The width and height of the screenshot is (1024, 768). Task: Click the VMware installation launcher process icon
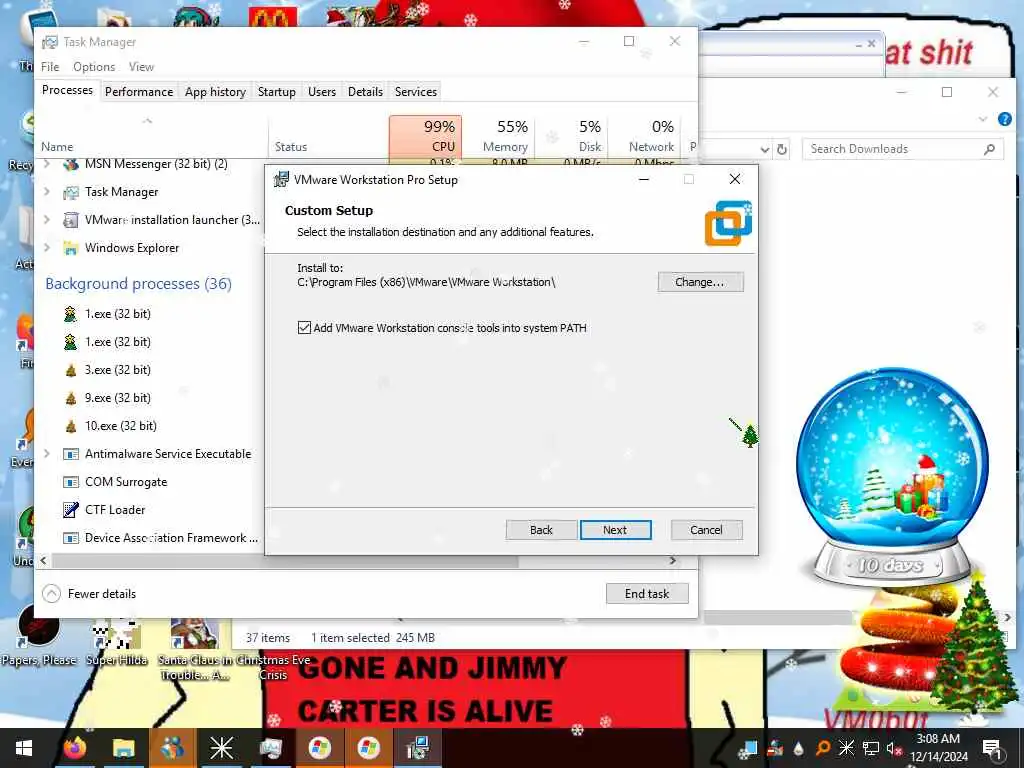71,220
